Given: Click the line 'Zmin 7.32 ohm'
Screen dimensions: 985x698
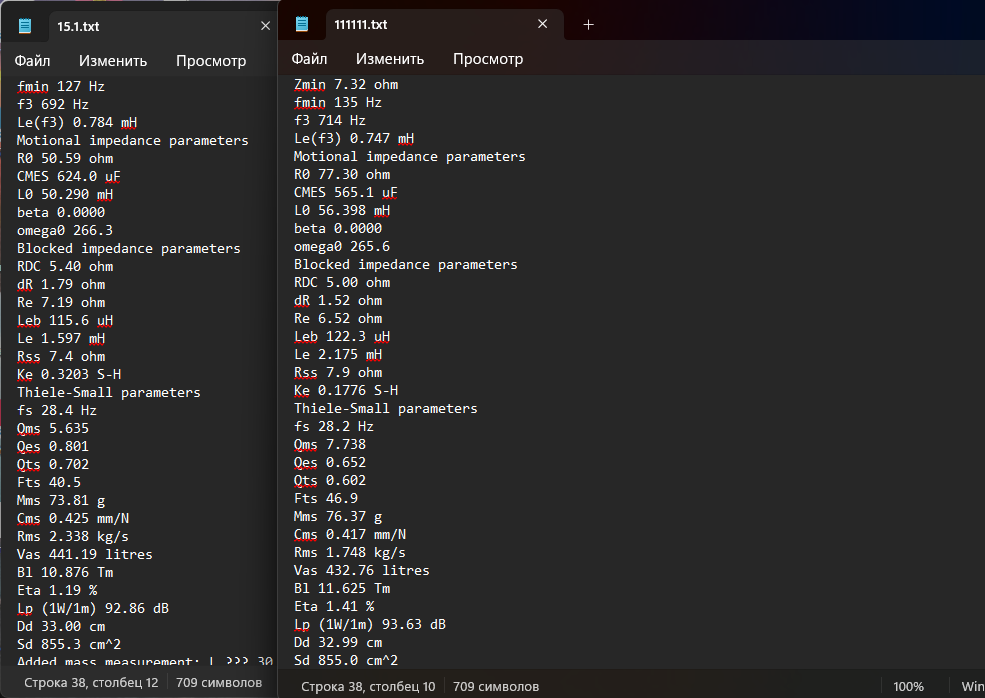Looking at the screenshot, I should [x=346, y=84].
